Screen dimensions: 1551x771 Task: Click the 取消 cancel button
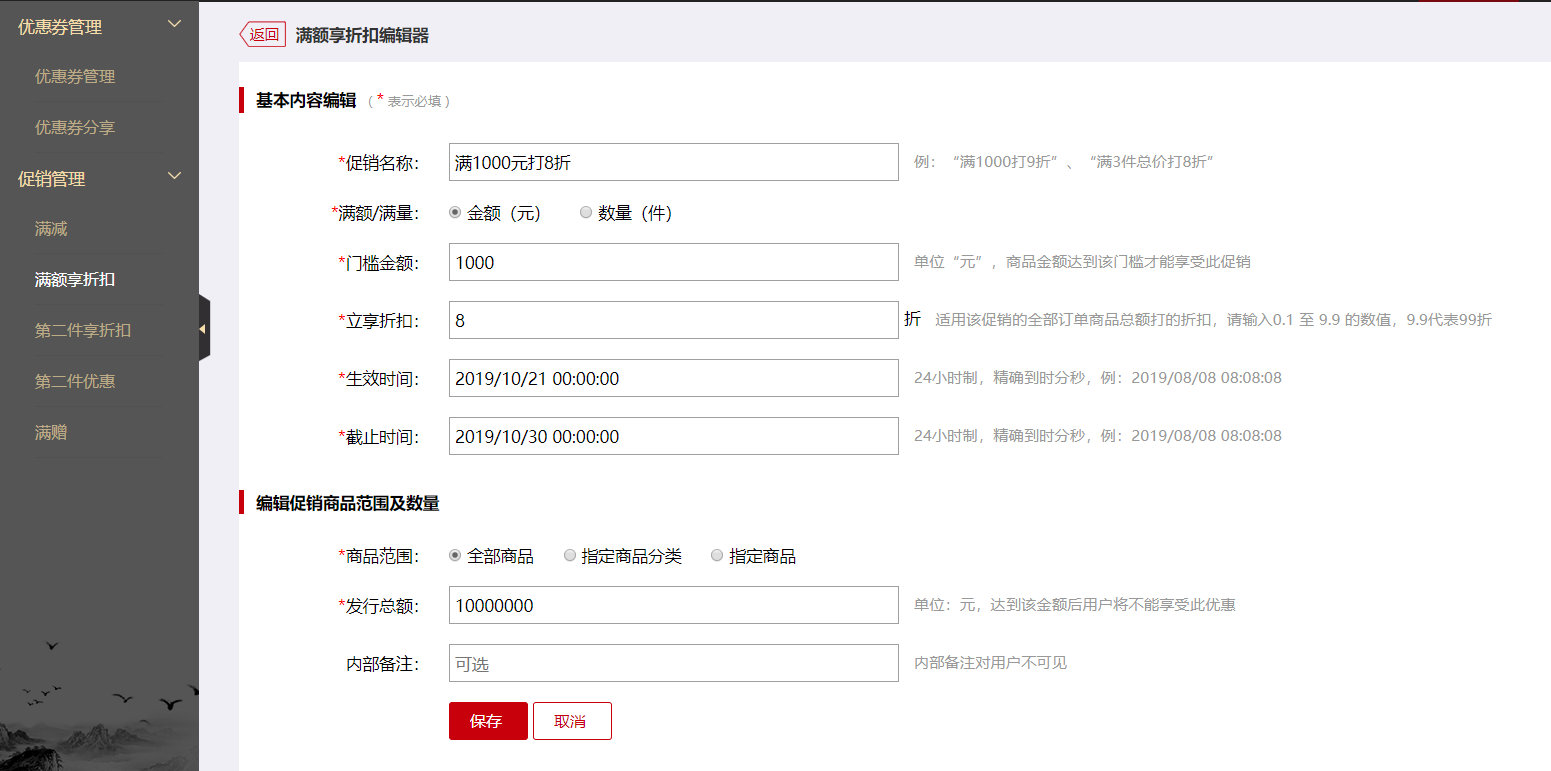coord(571,720)
